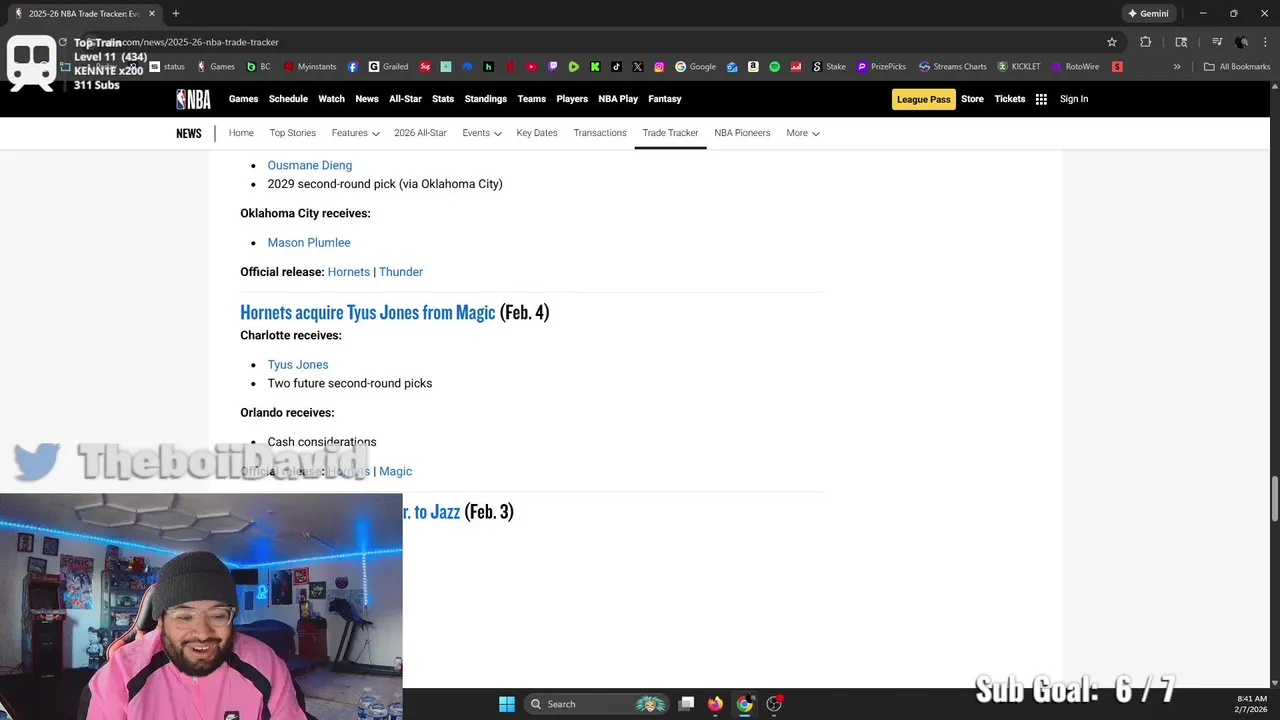Select the Trade Tracker tab
The image size is (1280, 720).
point(670,133)
